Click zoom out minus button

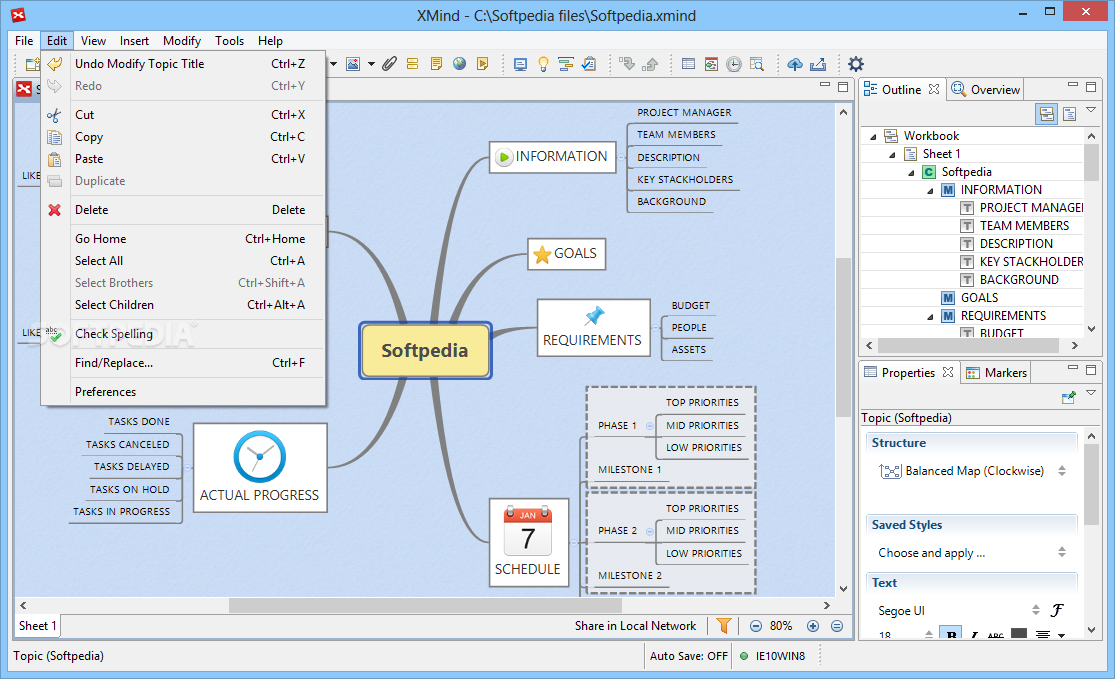click(x=756, y=626)
